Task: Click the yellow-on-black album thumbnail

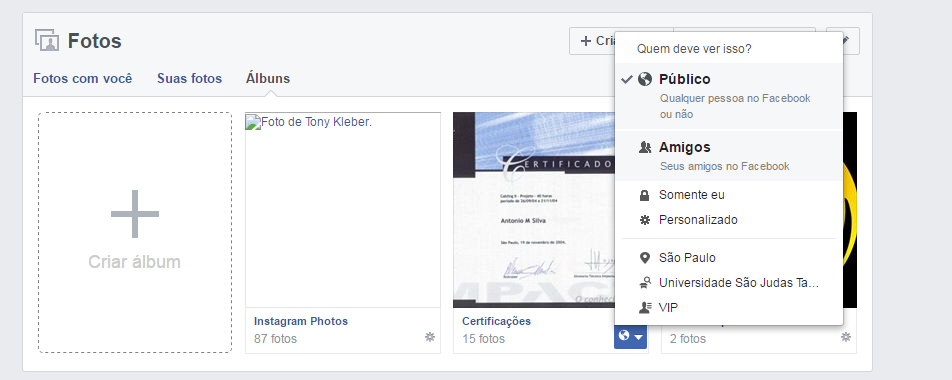Action: pos(850,210)
